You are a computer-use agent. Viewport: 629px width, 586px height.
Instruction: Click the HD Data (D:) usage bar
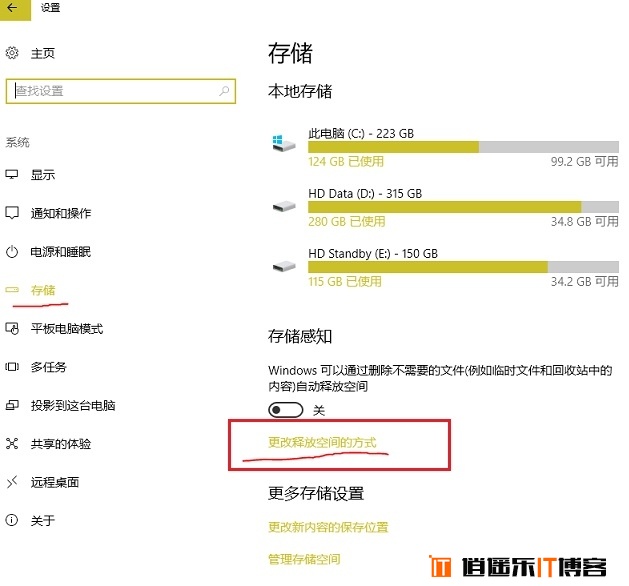(463, 207)
